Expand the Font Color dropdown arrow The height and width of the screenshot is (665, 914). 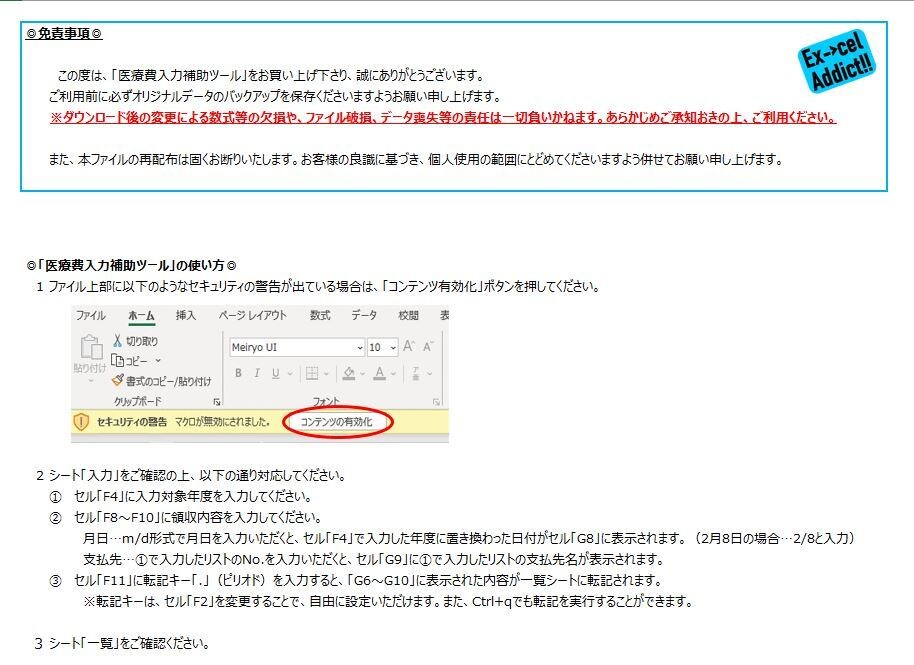pos(393,374)
